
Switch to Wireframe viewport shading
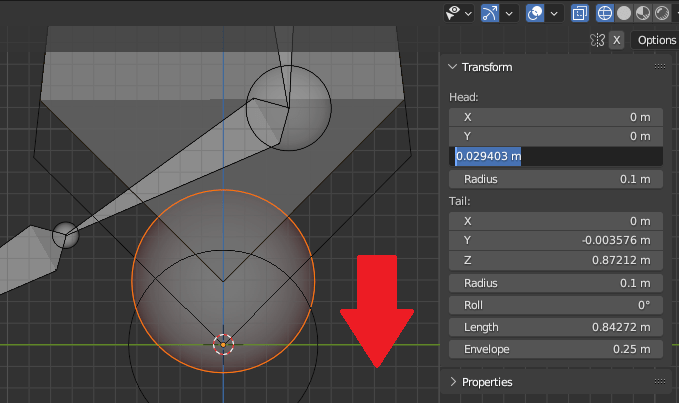[604, 13]
